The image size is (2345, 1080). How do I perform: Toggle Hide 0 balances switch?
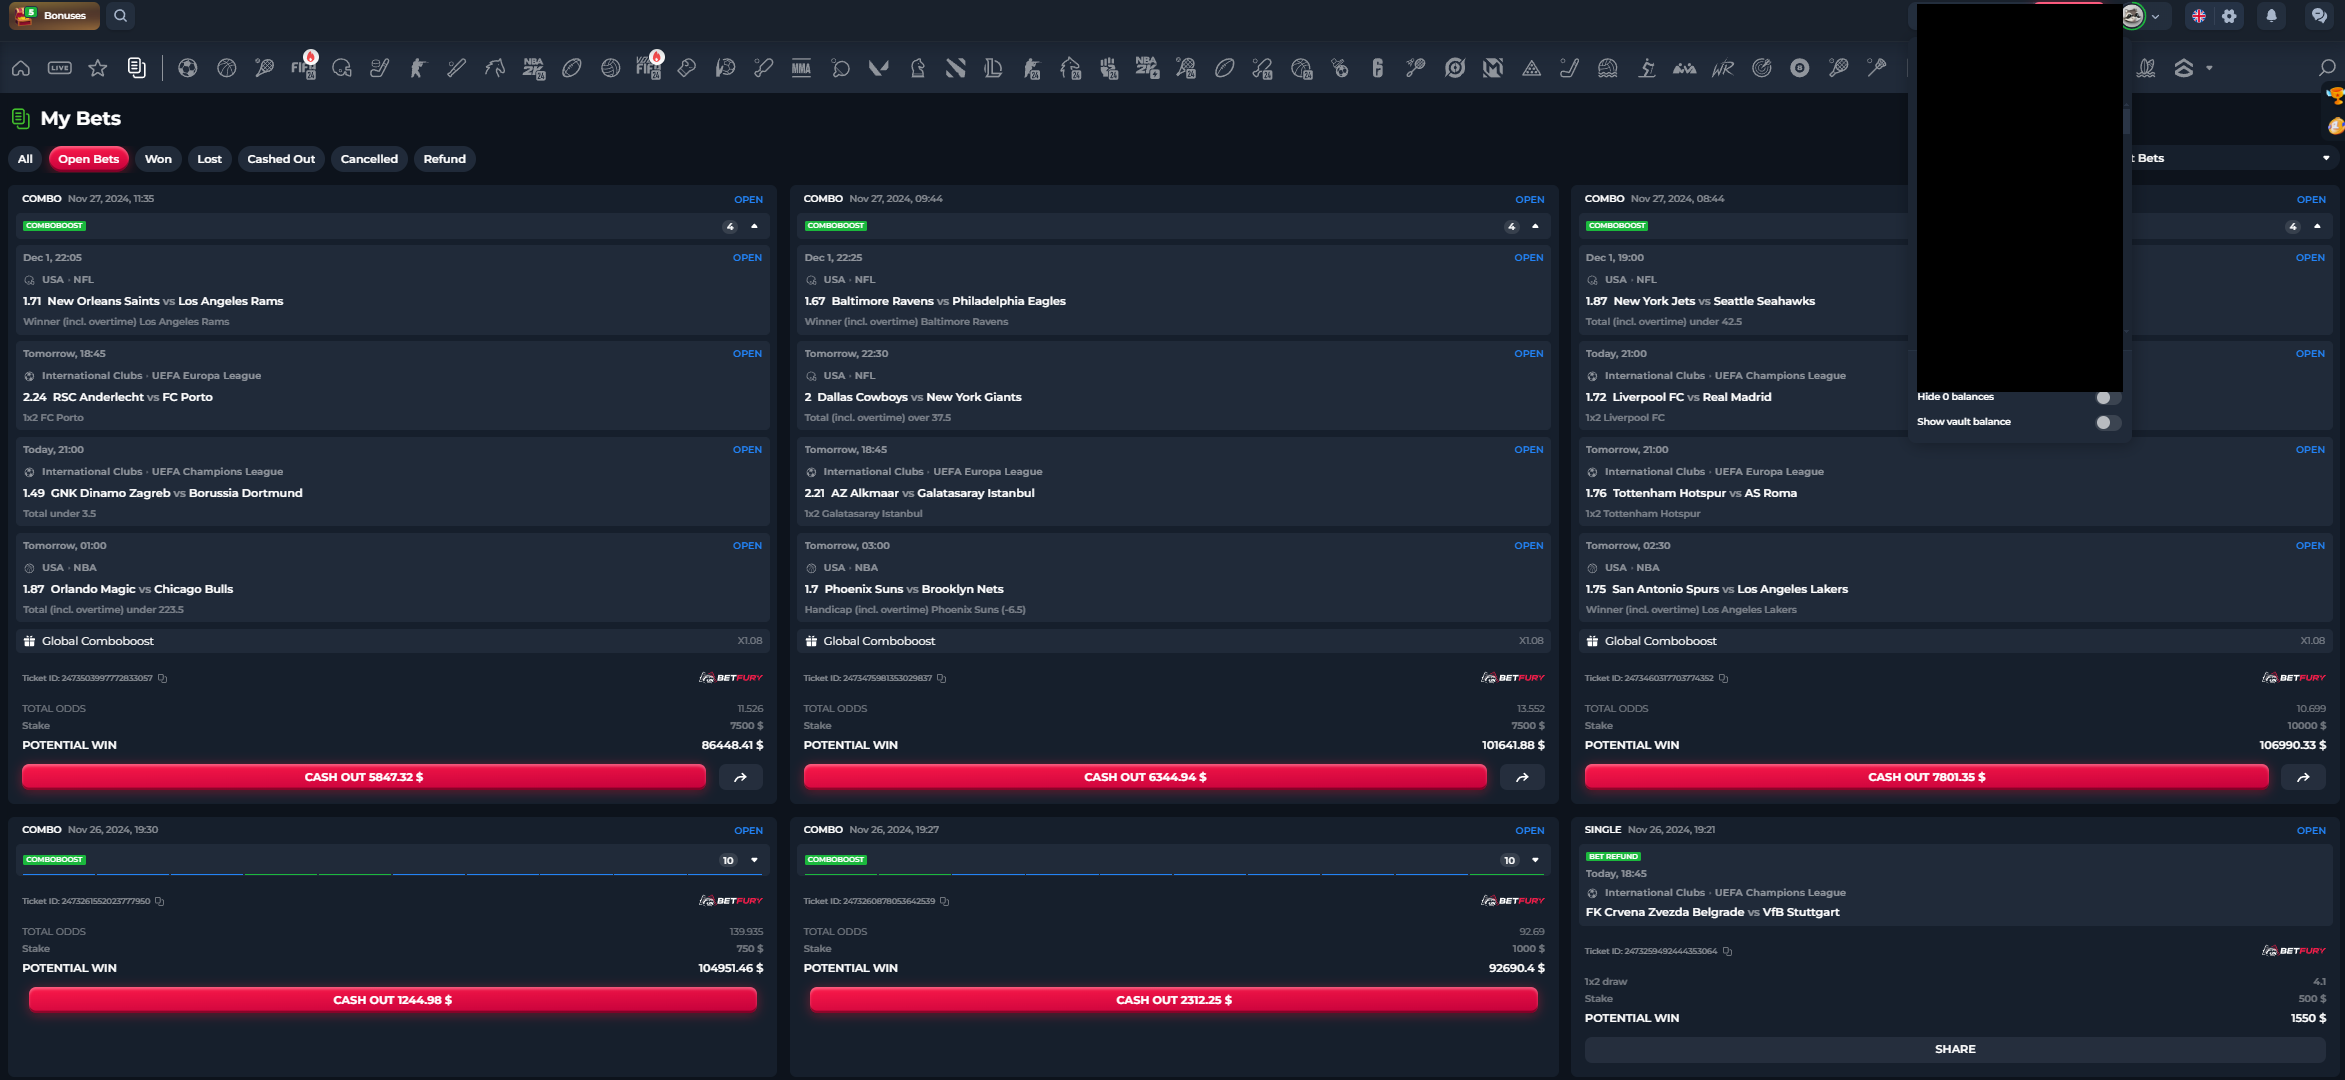pyautogui.click(x=2107, y=397)
